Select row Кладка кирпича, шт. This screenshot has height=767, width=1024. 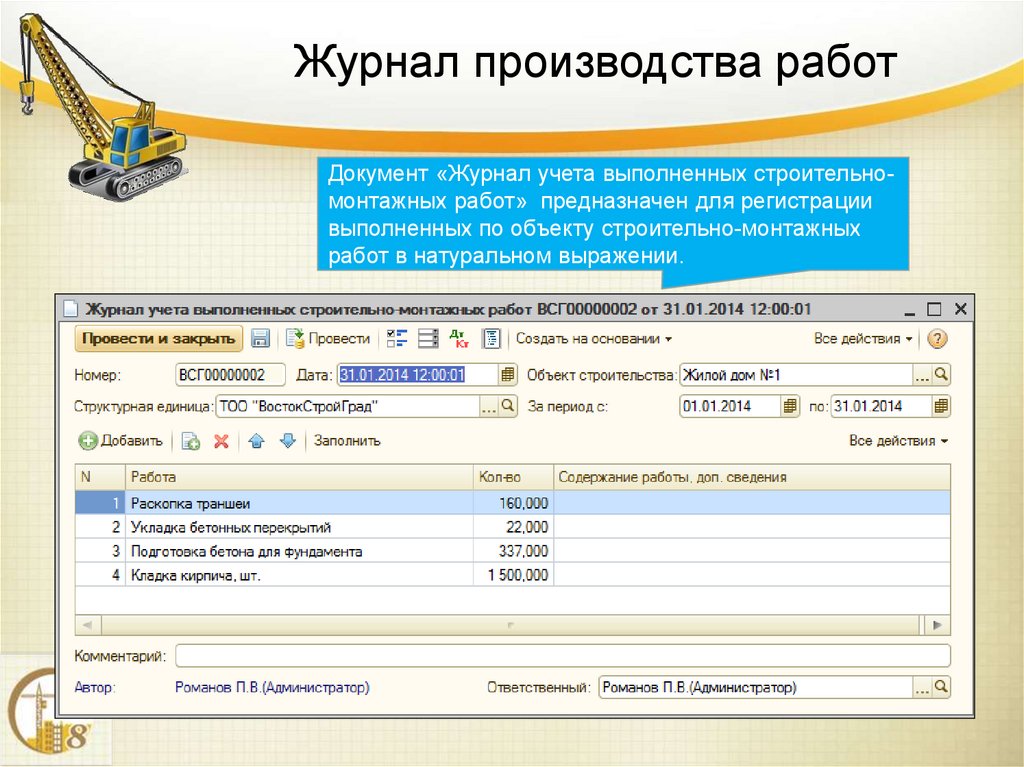[513, 575]
